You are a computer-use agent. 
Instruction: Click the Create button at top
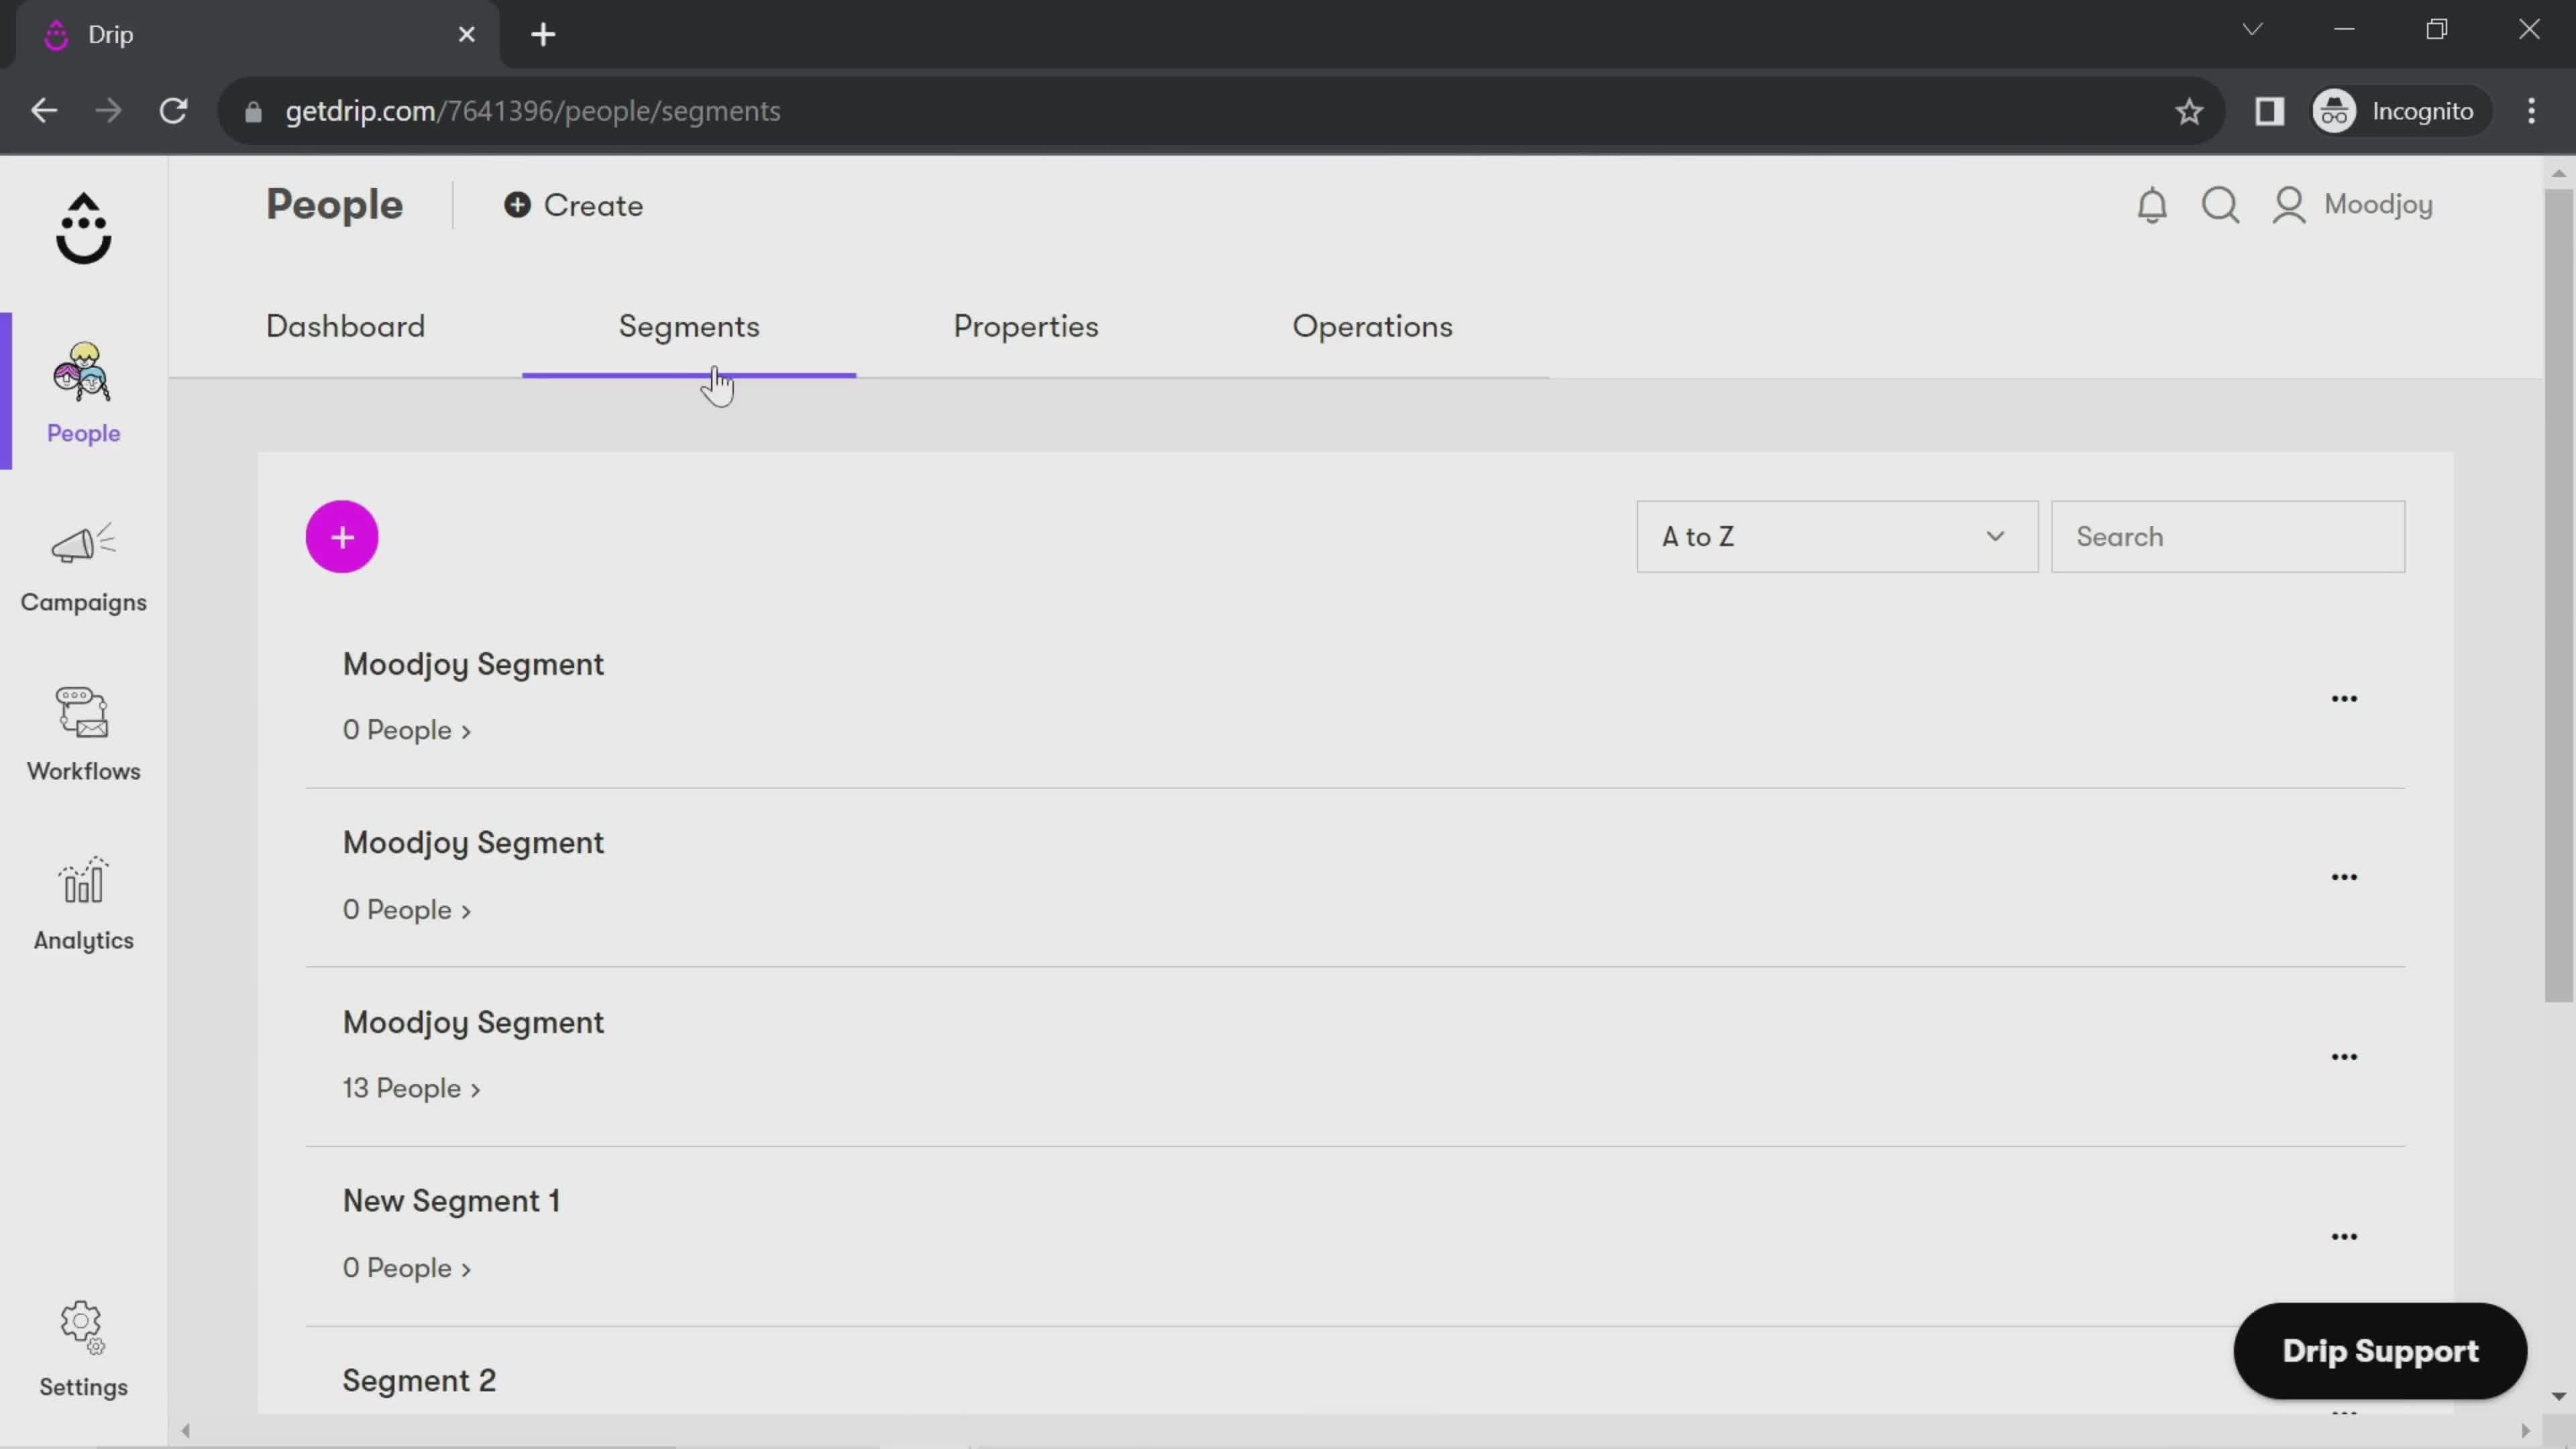point(574,205)
